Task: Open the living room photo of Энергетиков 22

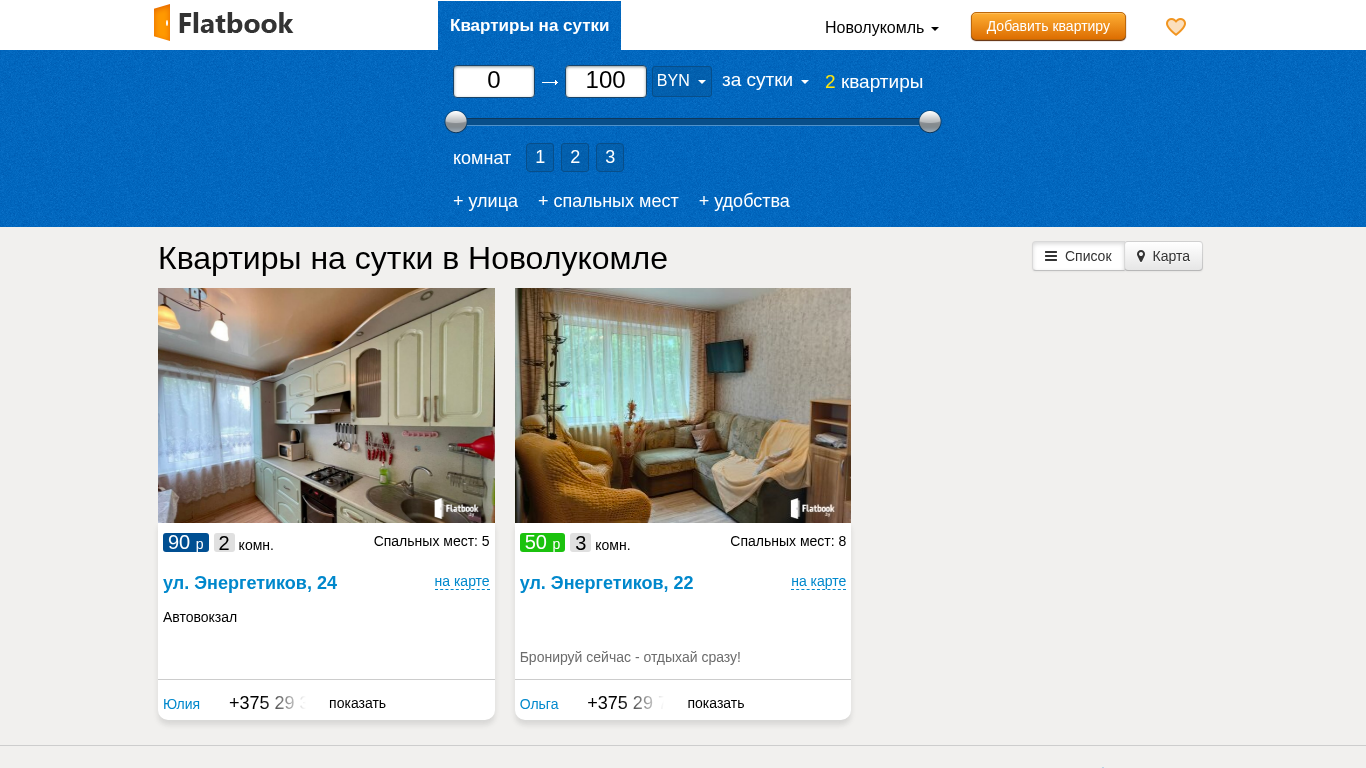Action: point(682,405)
